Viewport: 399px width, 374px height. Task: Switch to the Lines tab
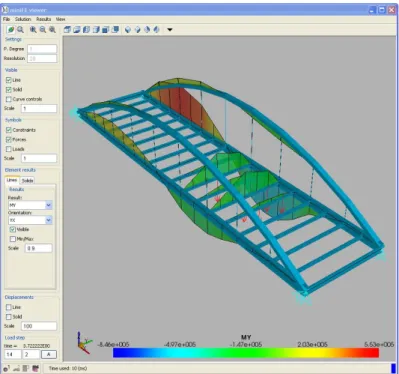[12, 180]
